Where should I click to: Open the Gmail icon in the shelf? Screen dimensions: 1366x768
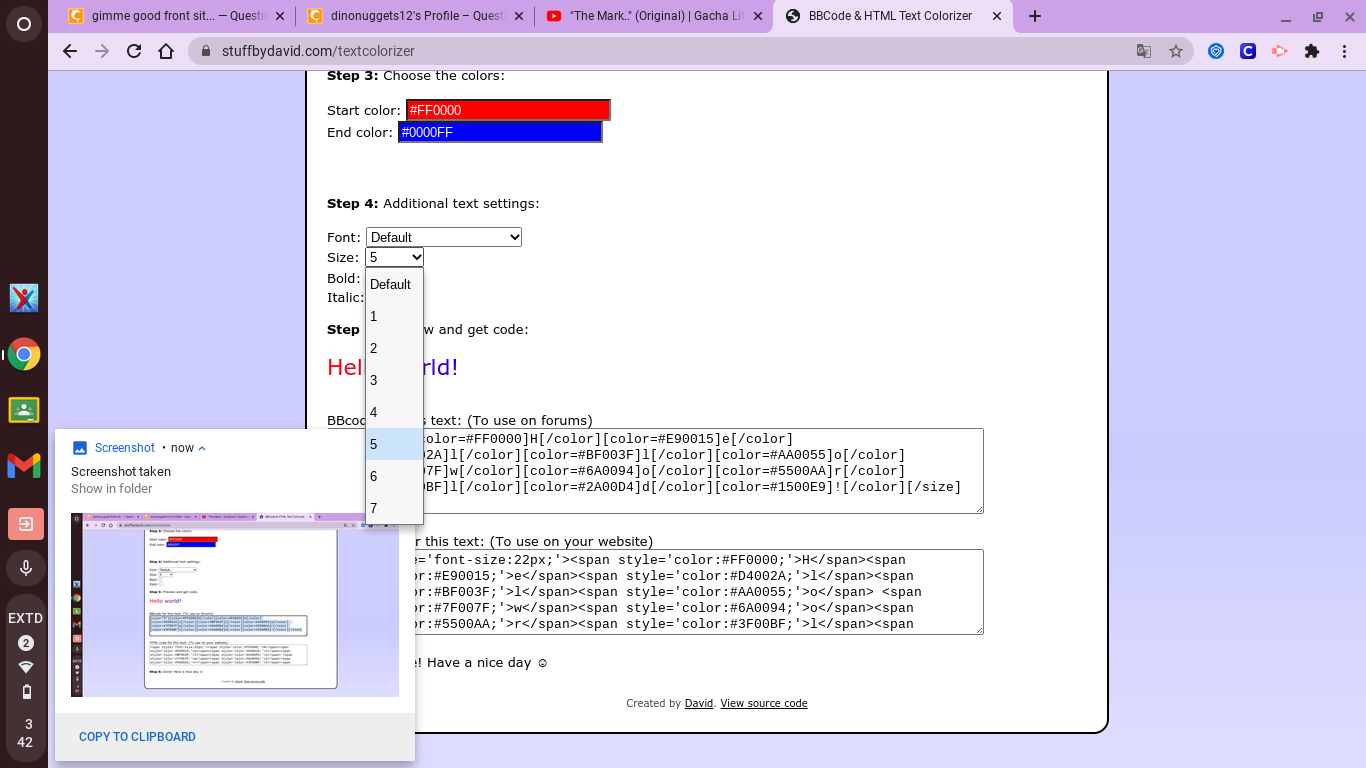pos(24,465)
